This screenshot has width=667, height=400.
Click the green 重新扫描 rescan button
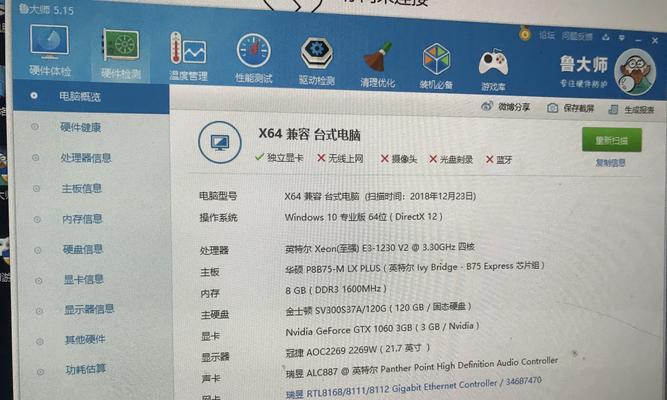[612, 140]
